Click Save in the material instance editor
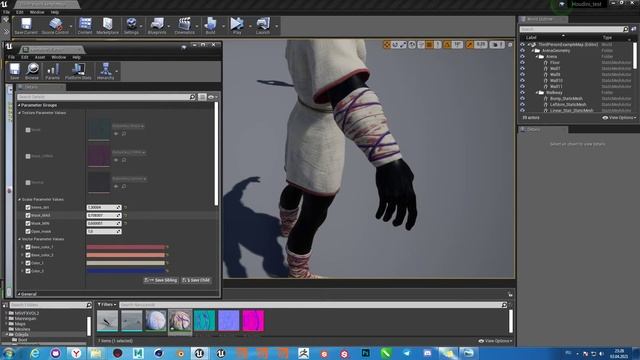The height and width of the screenshot is (360, 640). tap(14, 71)
